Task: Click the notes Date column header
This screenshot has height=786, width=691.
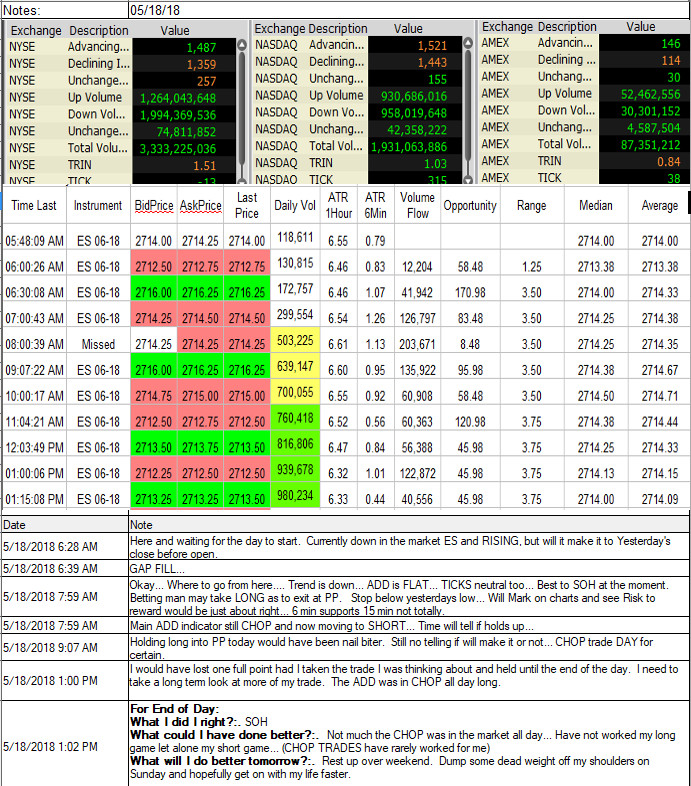Action: pyautogui.click(x=65, y=525)
